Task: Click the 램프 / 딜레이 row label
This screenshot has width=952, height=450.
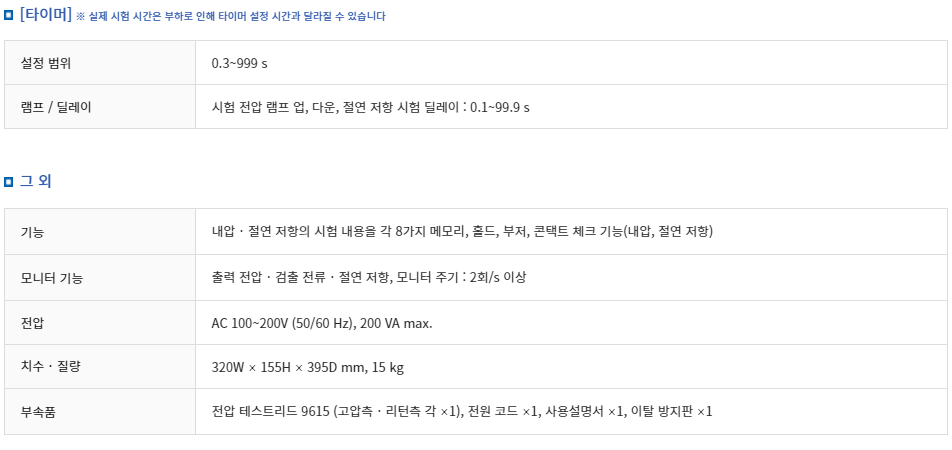Action: (x=56, y=107)
